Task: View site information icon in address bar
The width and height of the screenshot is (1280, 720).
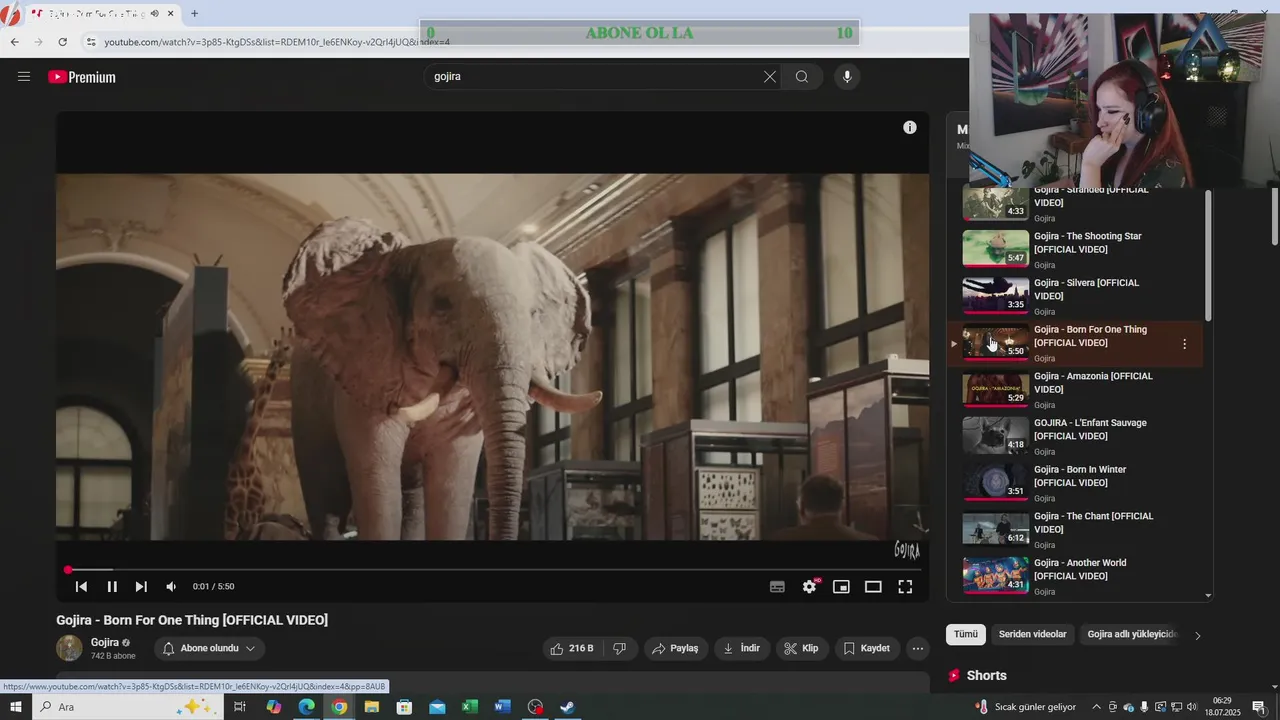Action: (91, 42)
